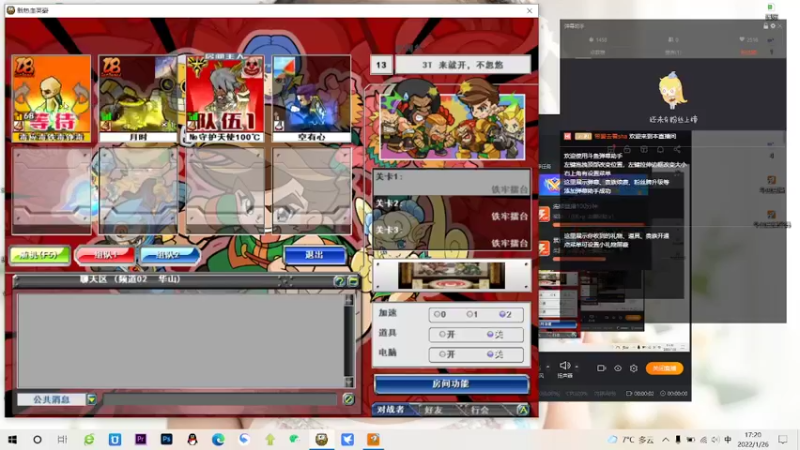Click the chat help question mark icon

[338, 281]
